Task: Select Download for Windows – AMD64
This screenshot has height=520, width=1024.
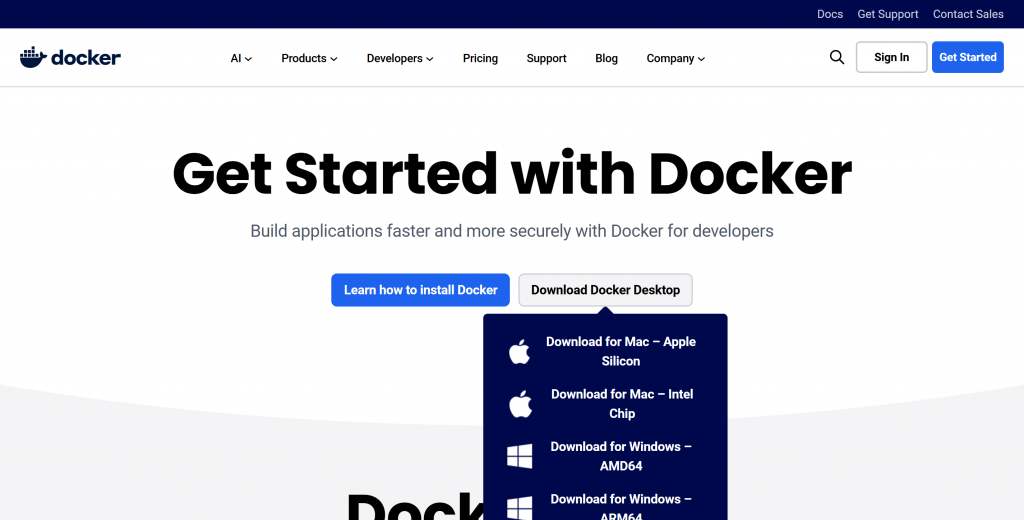Action: click(x=605, y=456)
